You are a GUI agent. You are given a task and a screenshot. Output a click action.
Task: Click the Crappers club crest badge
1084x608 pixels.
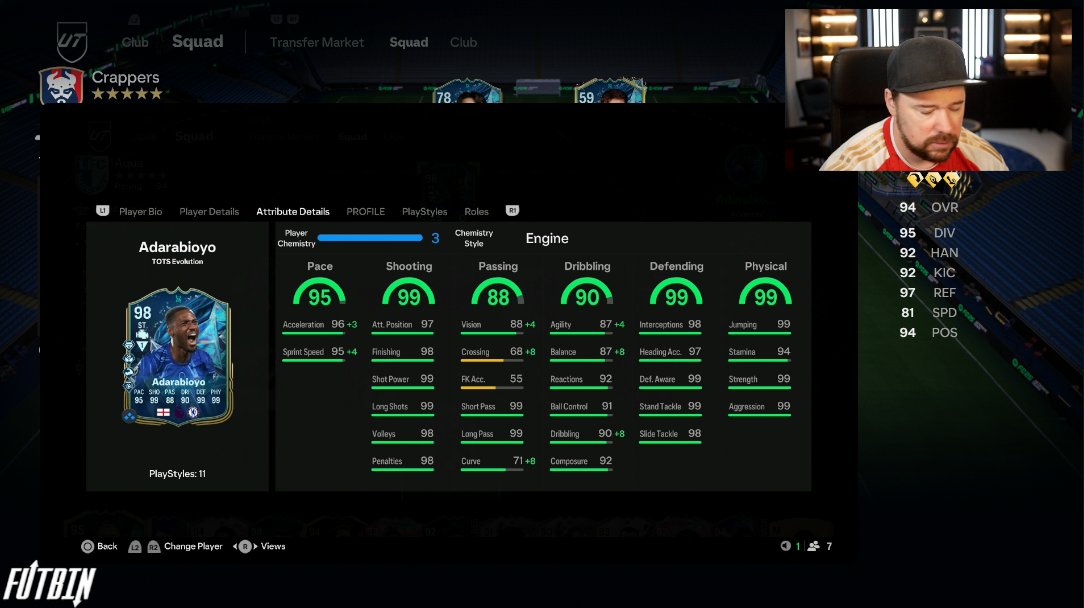tap(62, 86)
